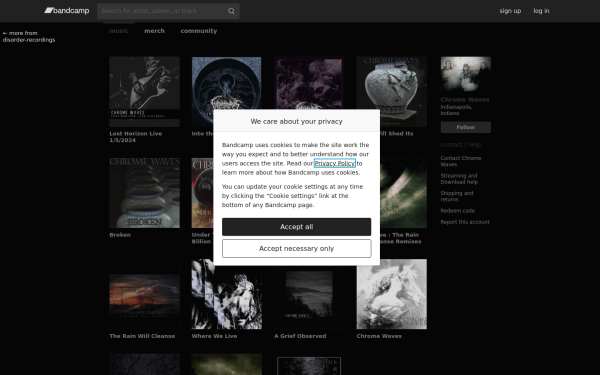Choose Accept necessary only

click(x=297, y=249)
